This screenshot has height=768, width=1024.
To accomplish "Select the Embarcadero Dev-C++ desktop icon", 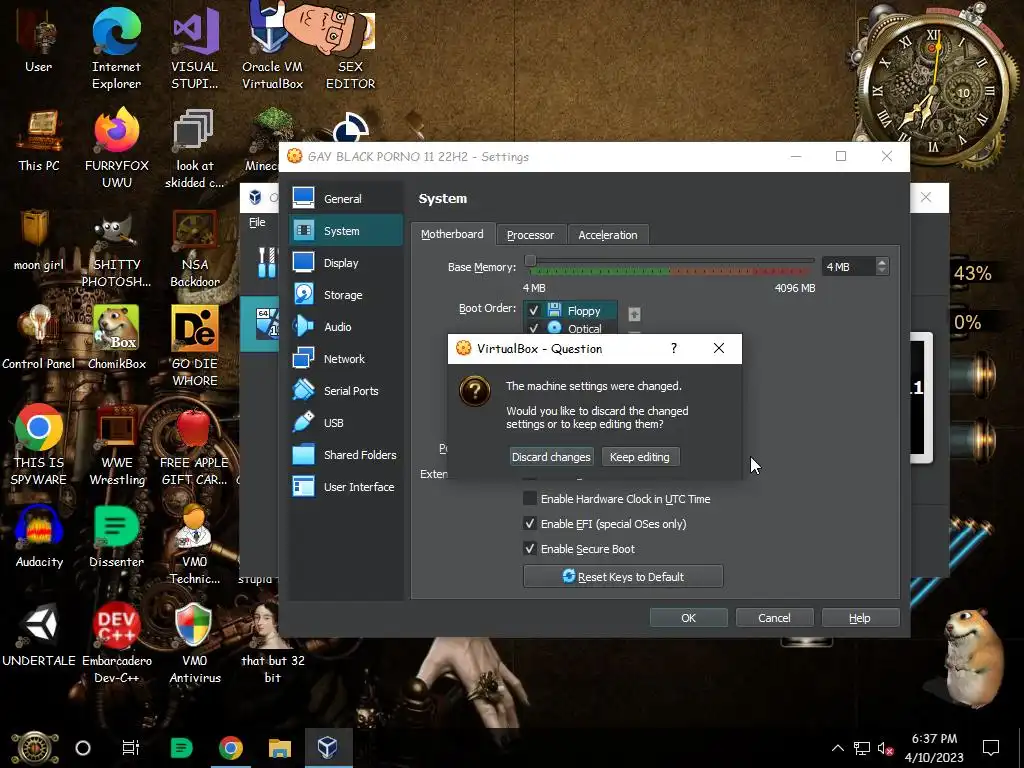I will [116, 643].
